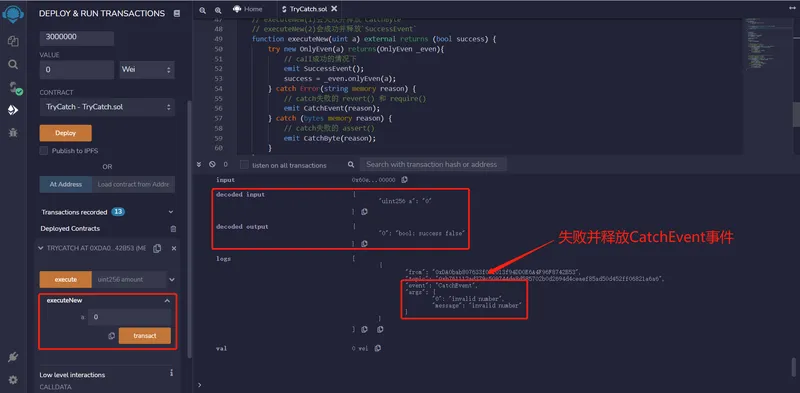Click the terminal vertical scrollbar thumb

click(794, 366)
